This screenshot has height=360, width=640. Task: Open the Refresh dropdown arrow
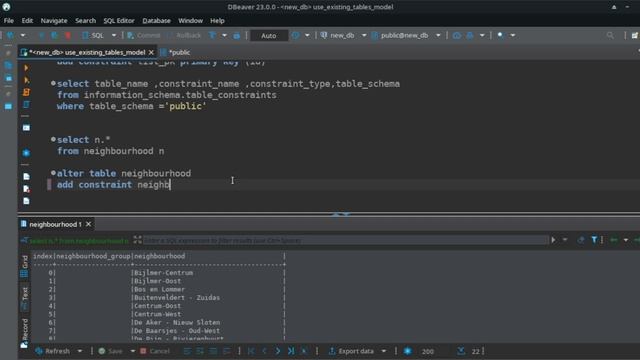coord(80,351)
